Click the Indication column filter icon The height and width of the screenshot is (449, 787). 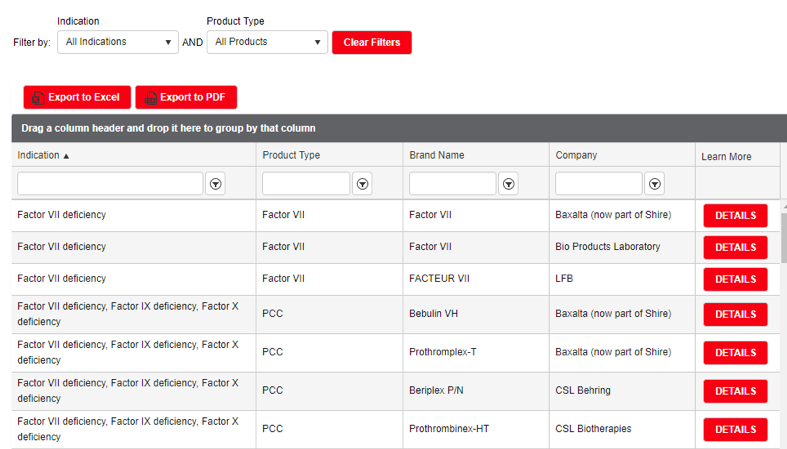tap(216, 184)
